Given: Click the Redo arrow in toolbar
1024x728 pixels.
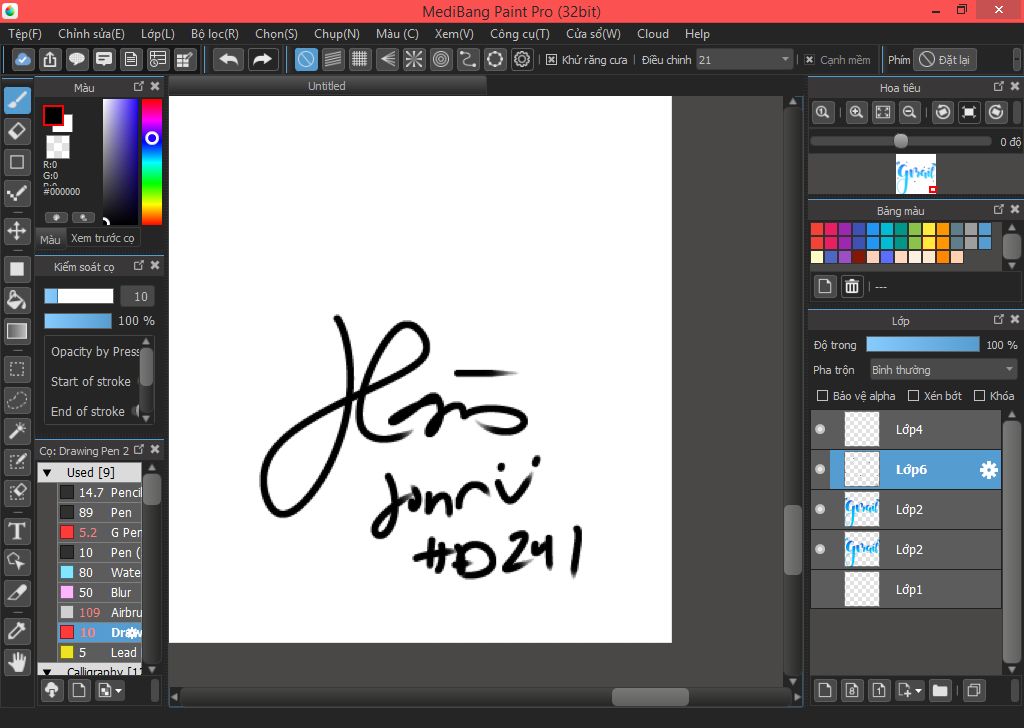Looking at the screenshot, I should (x=263, y=59).
